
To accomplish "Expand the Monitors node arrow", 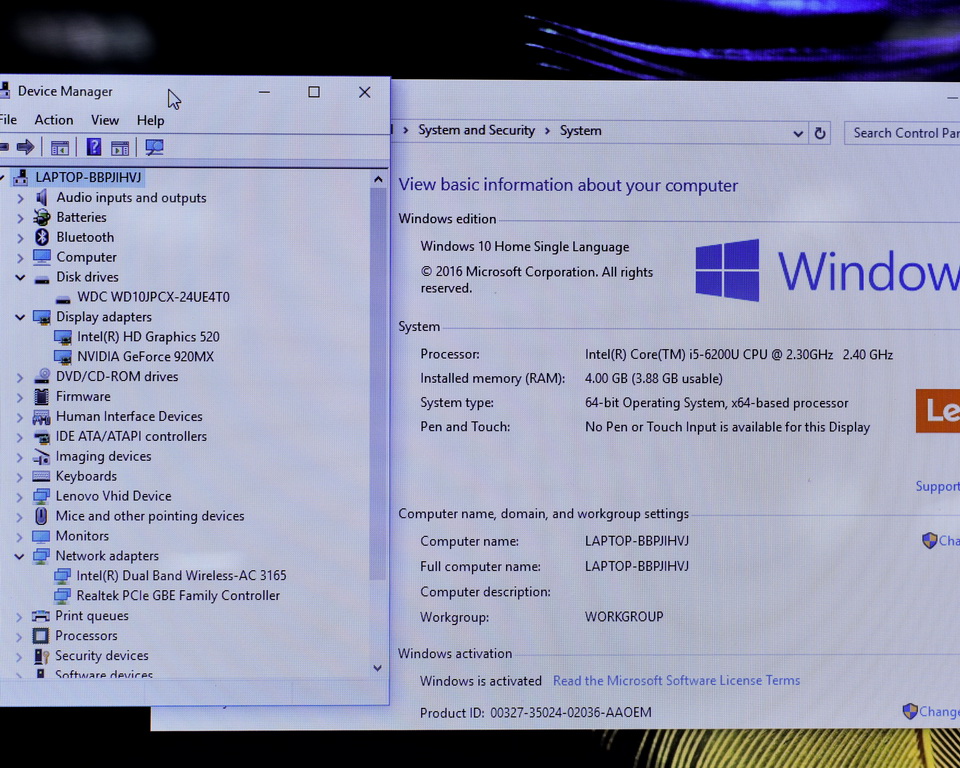I will [20, 536].
